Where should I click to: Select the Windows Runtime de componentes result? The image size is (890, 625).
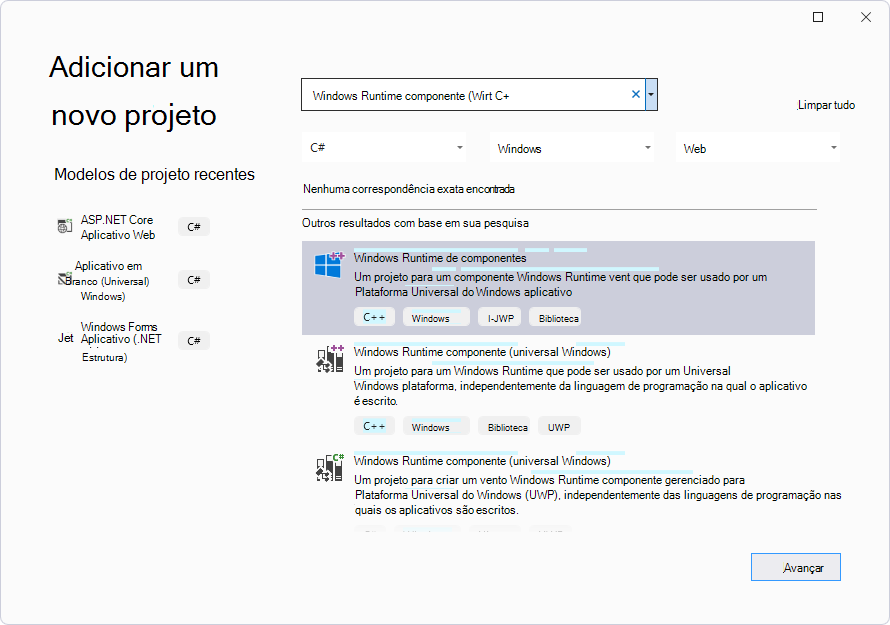pos(559,288)
